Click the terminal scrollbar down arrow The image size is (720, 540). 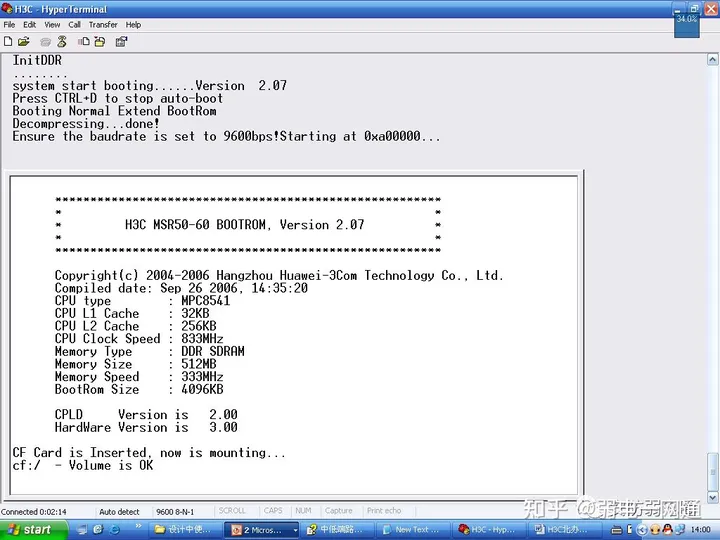(x=713, y=497)
